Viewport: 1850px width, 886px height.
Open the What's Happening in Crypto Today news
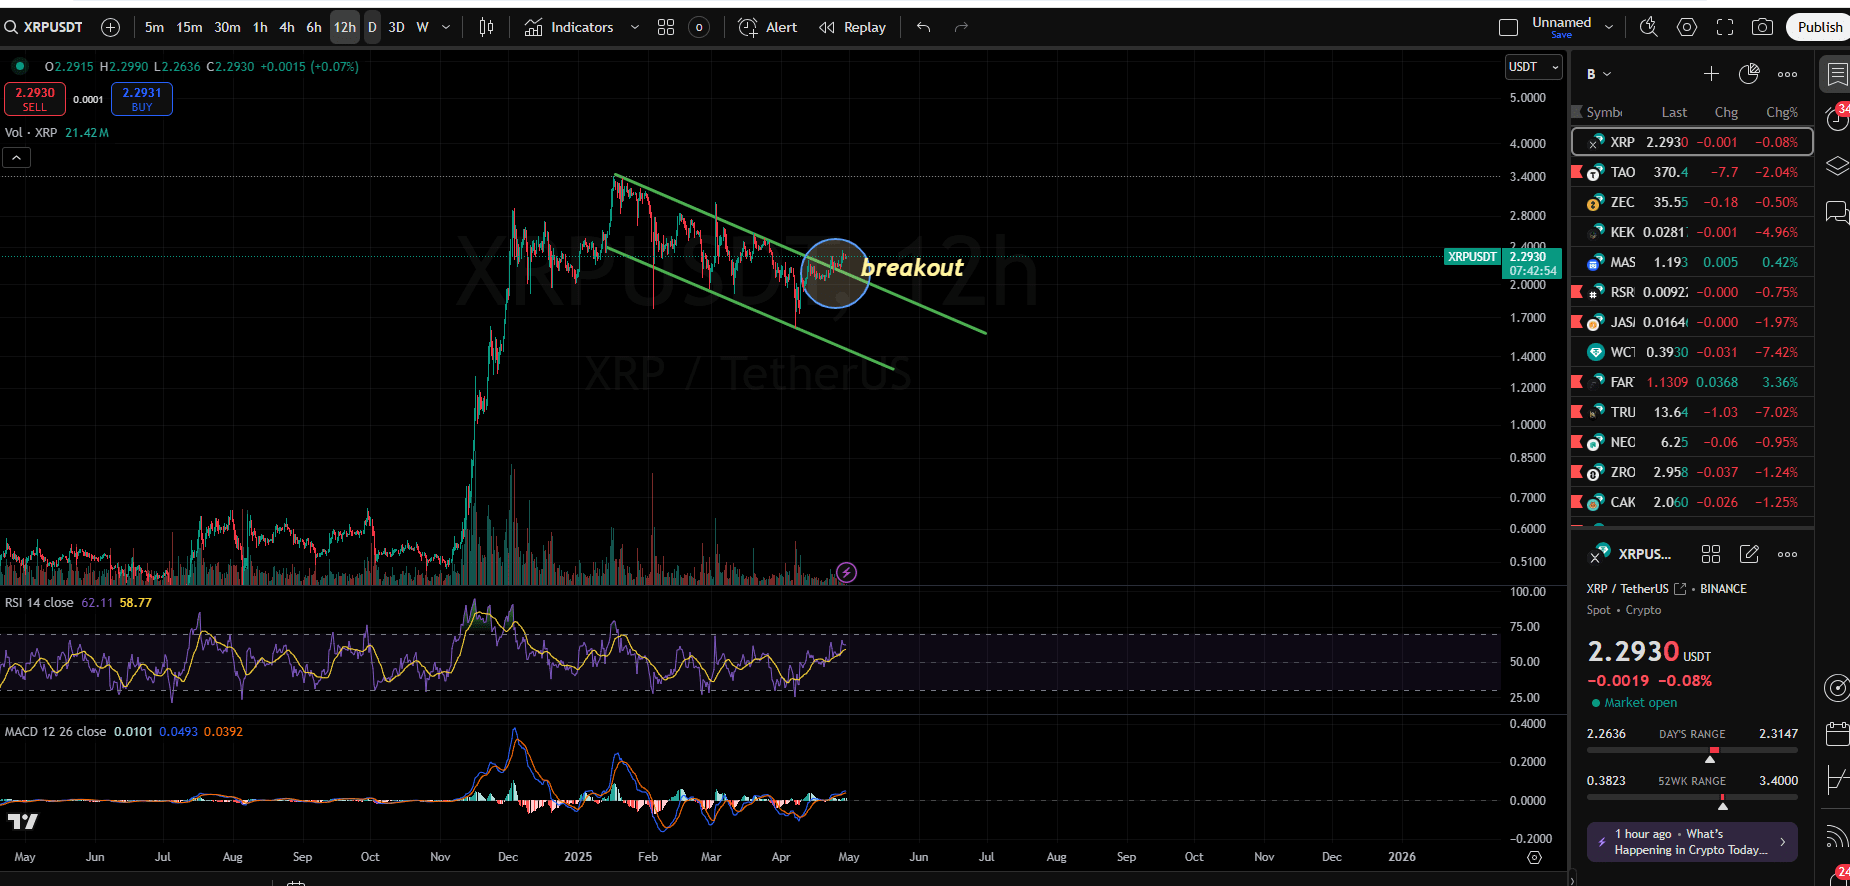1692,842
